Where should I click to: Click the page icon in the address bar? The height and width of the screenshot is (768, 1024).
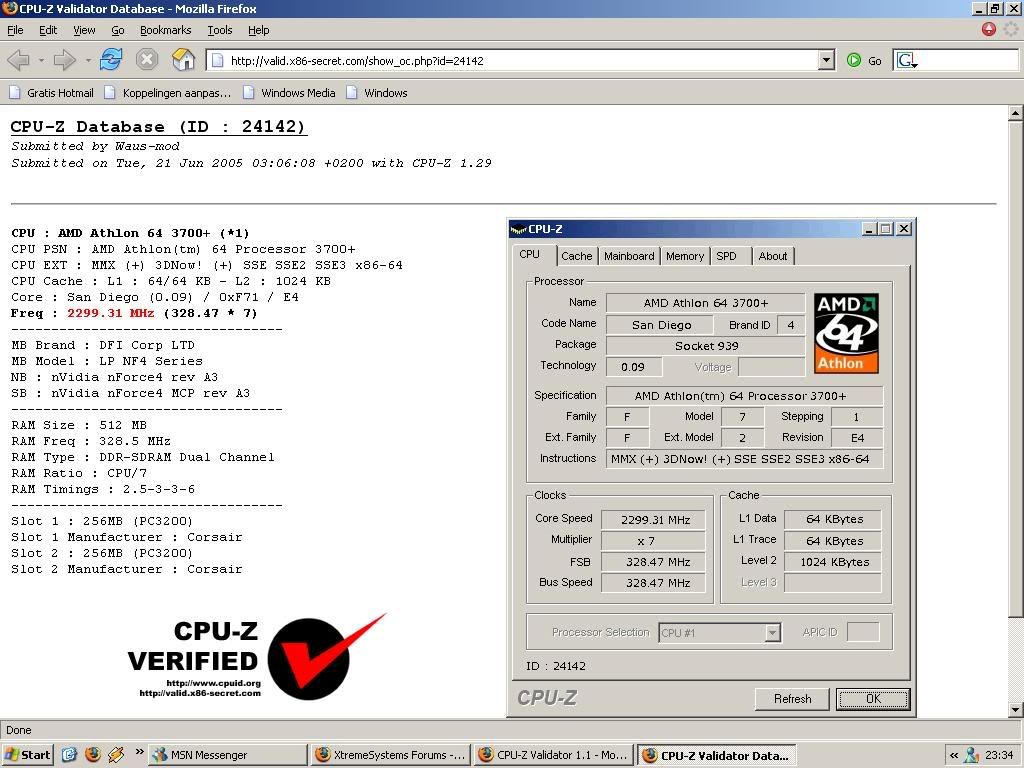217,61
